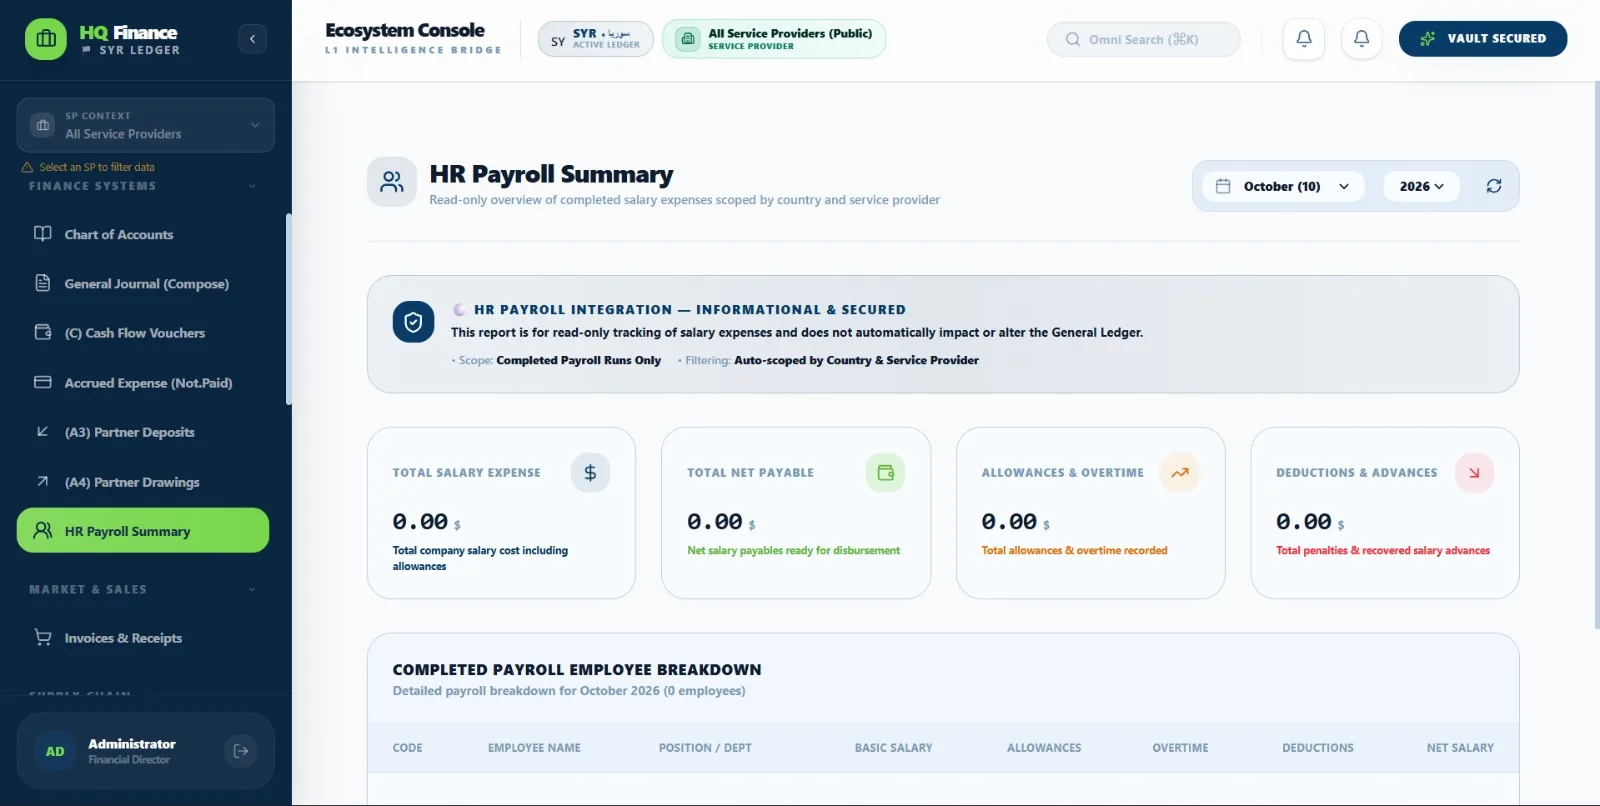1600x806 pixels.
Task: Click the shield icon in the HR Payroll Integration banner
Action: pyautogui.click(x=413, y=322)
